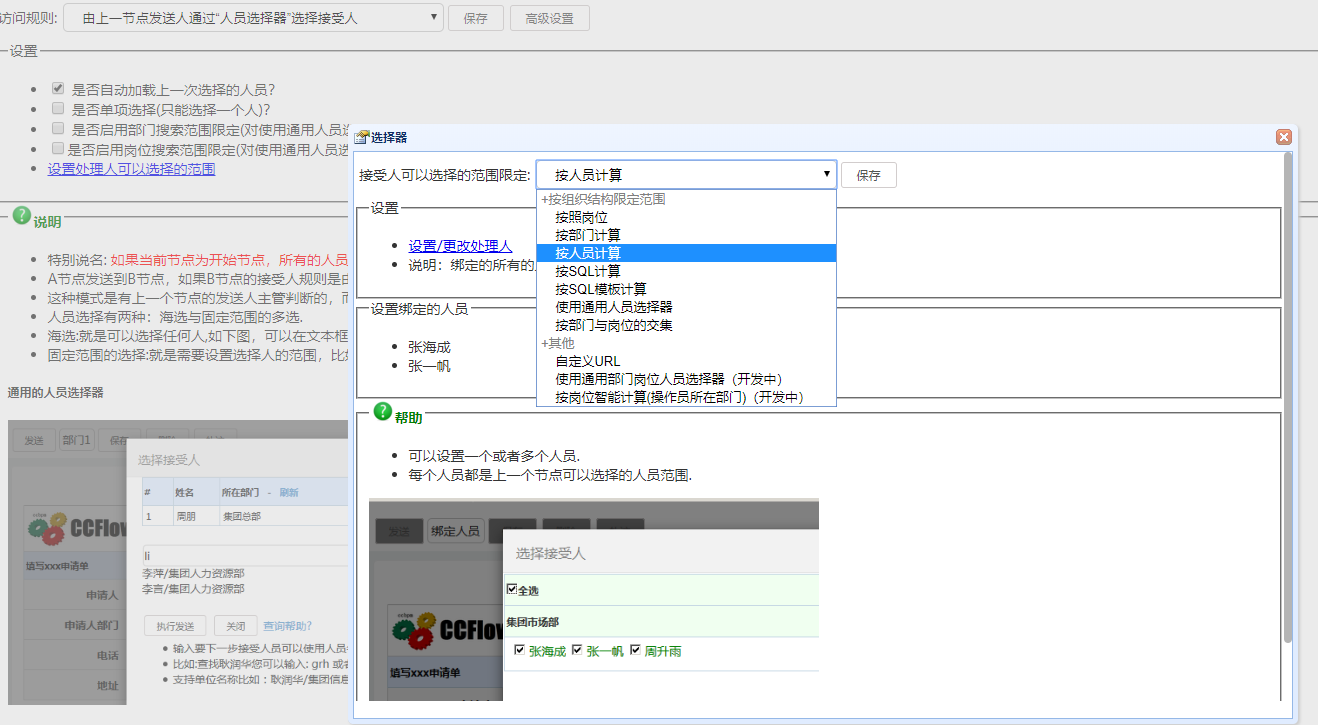The image size is (1318, 725).
Task: Click the green help icon beside 说明
Action: [x=21, y=216]
